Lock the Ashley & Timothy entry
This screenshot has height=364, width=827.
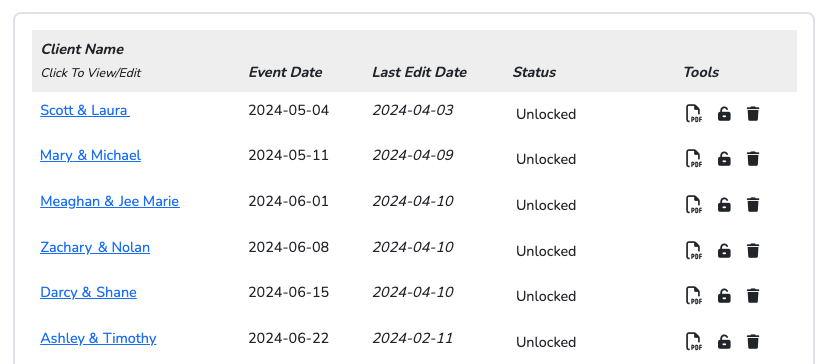point(724,342)
